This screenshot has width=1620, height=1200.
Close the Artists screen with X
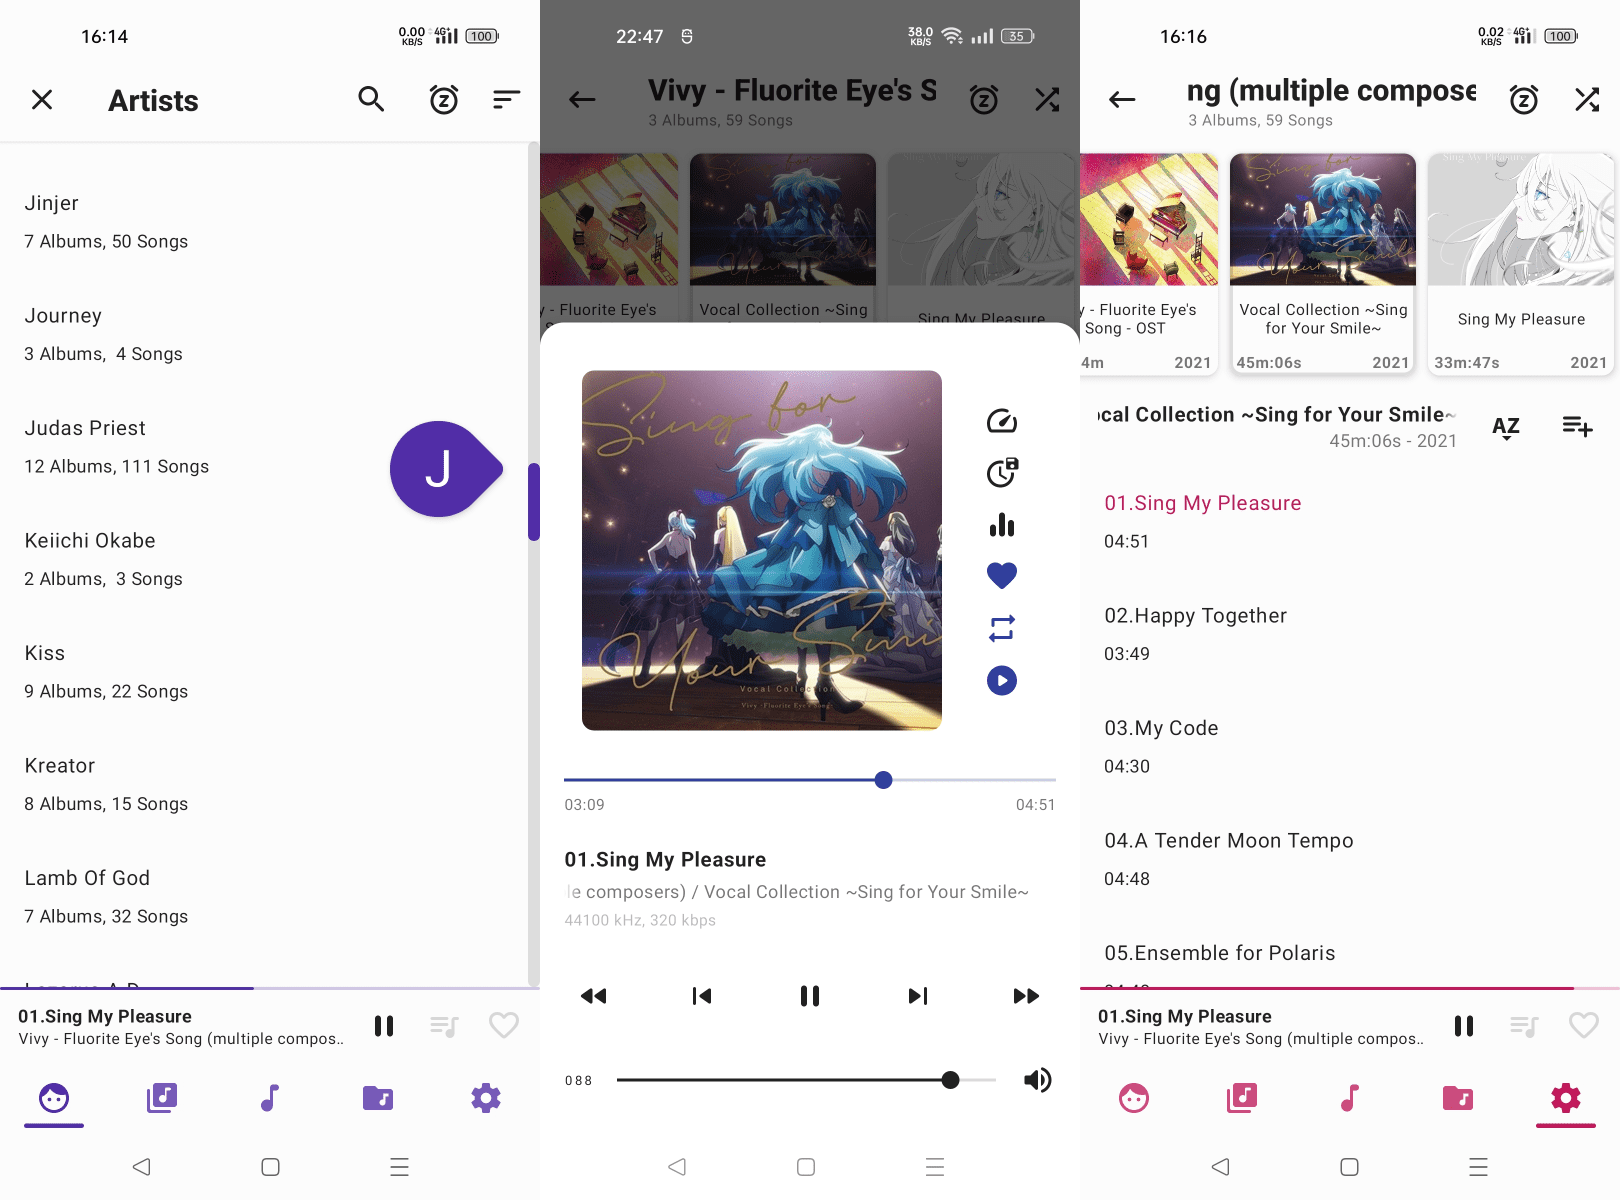[x=42, y=100]
